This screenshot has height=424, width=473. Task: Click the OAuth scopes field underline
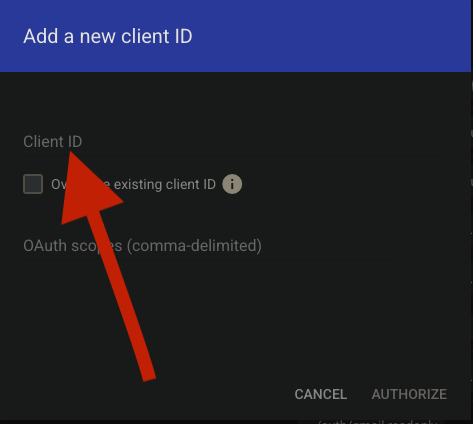coord(211,259)
